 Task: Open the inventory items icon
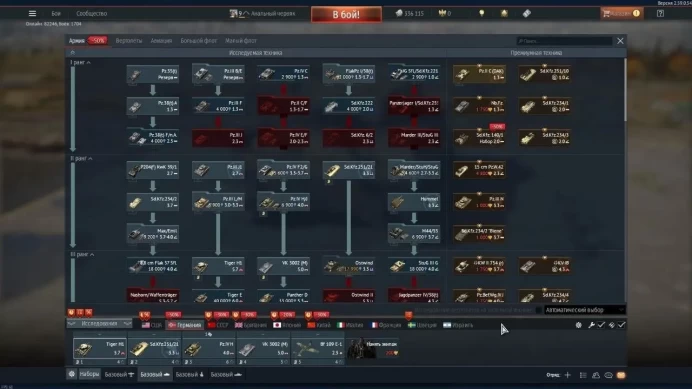(527, 13)
